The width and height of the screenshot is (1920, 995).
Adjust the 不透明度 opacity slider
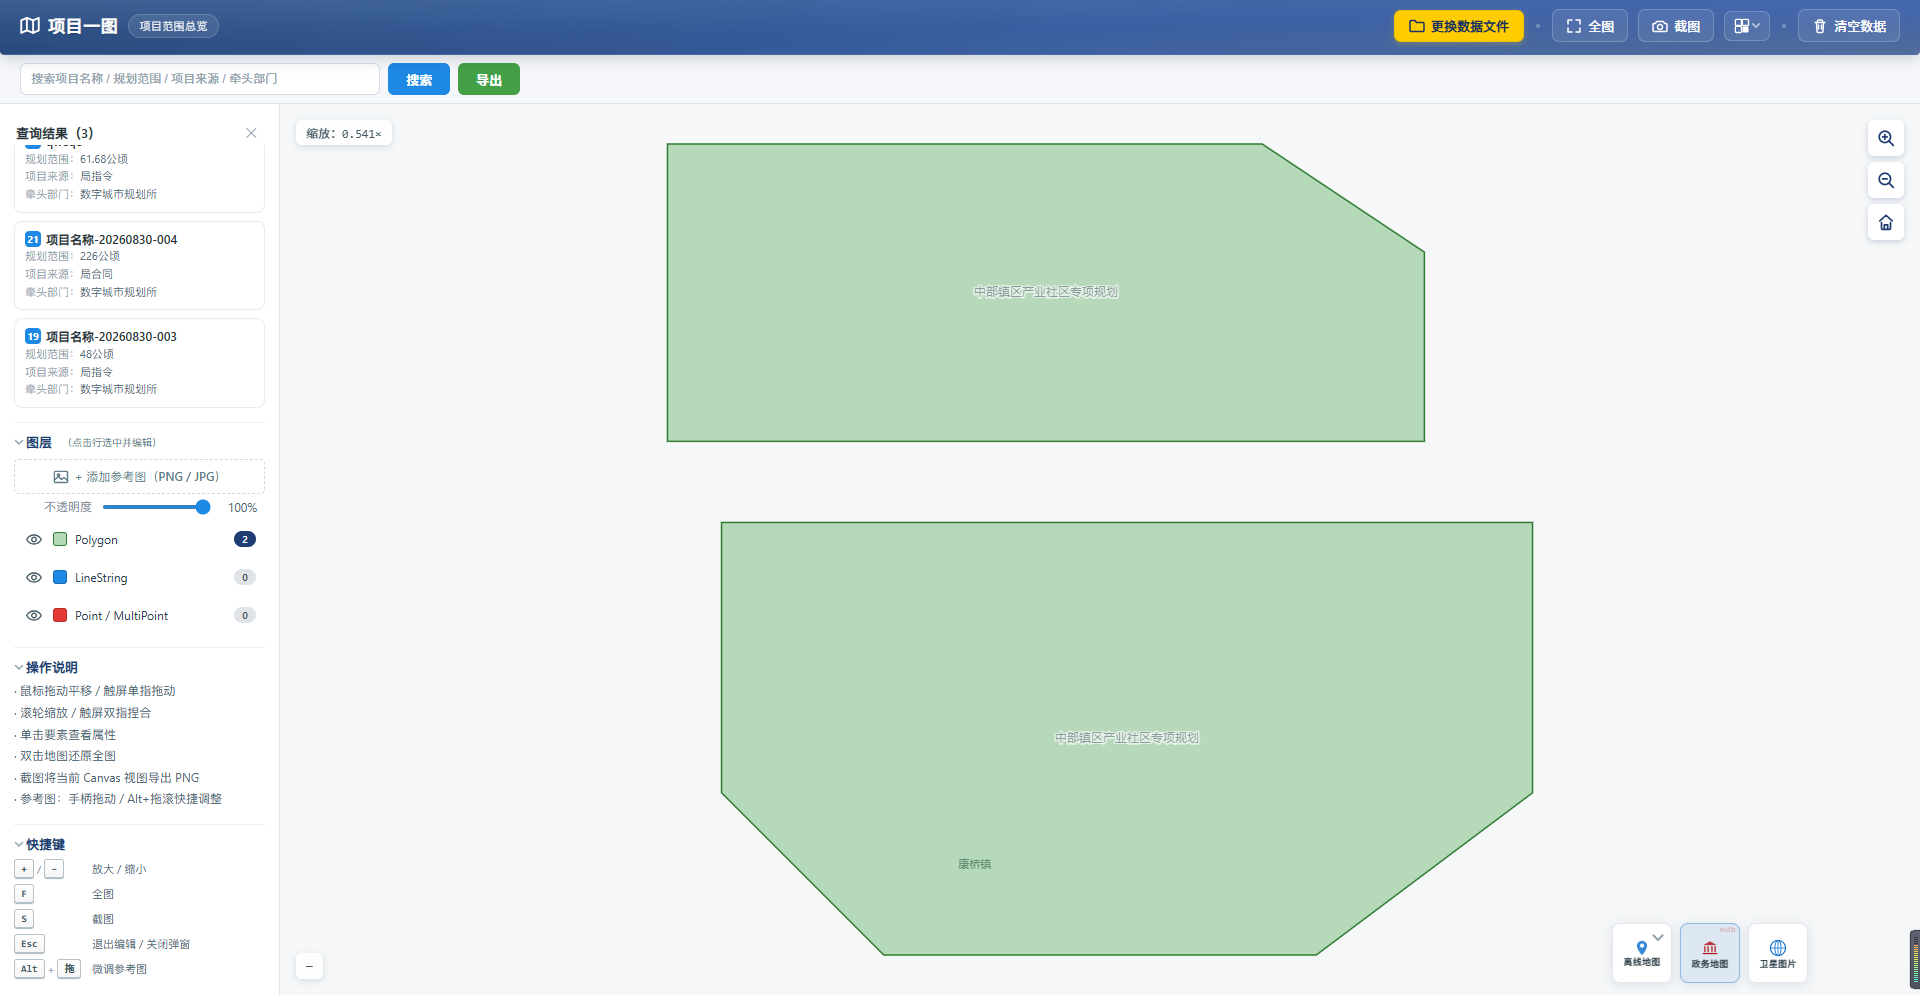[157, 507]
